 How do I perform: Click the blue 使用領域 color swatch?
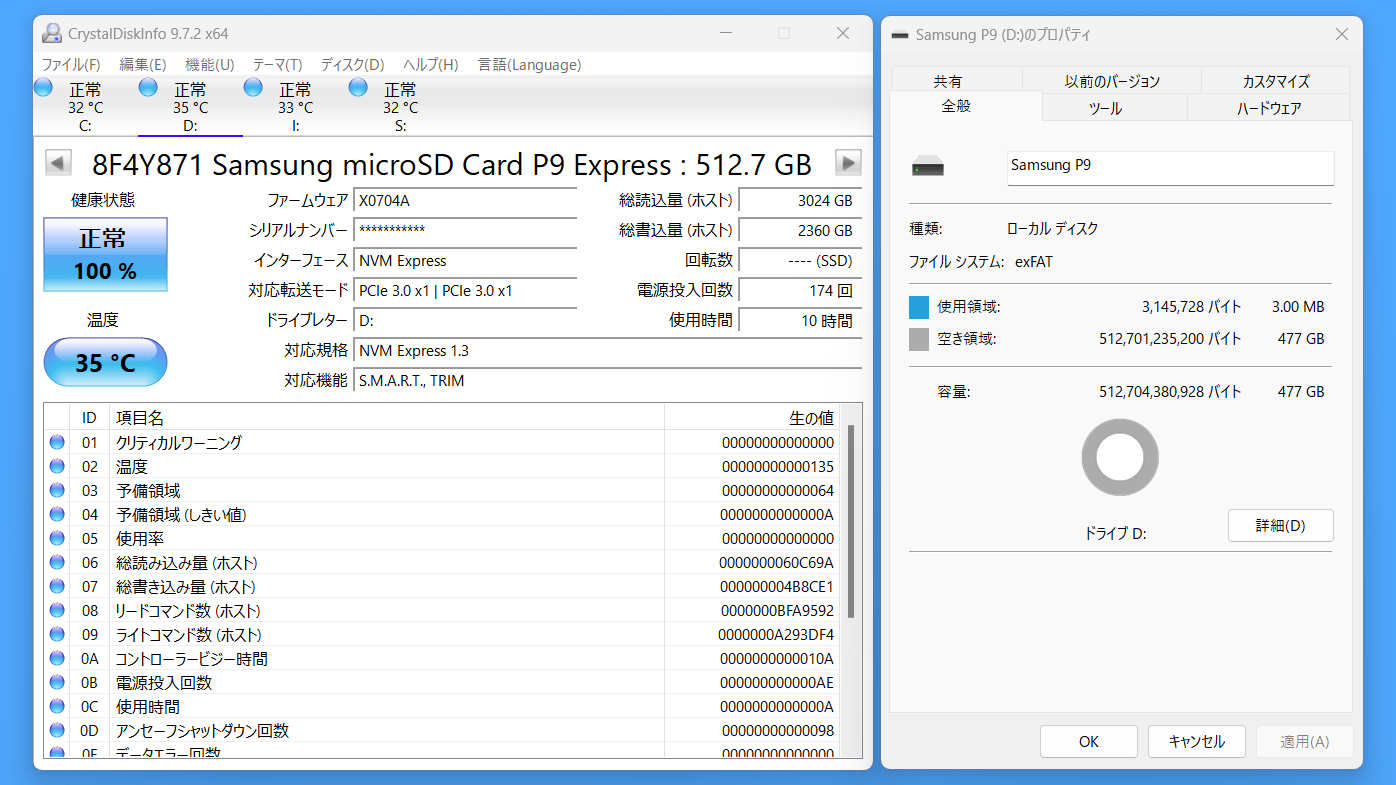pyautogui.click(x=919, y=307)
